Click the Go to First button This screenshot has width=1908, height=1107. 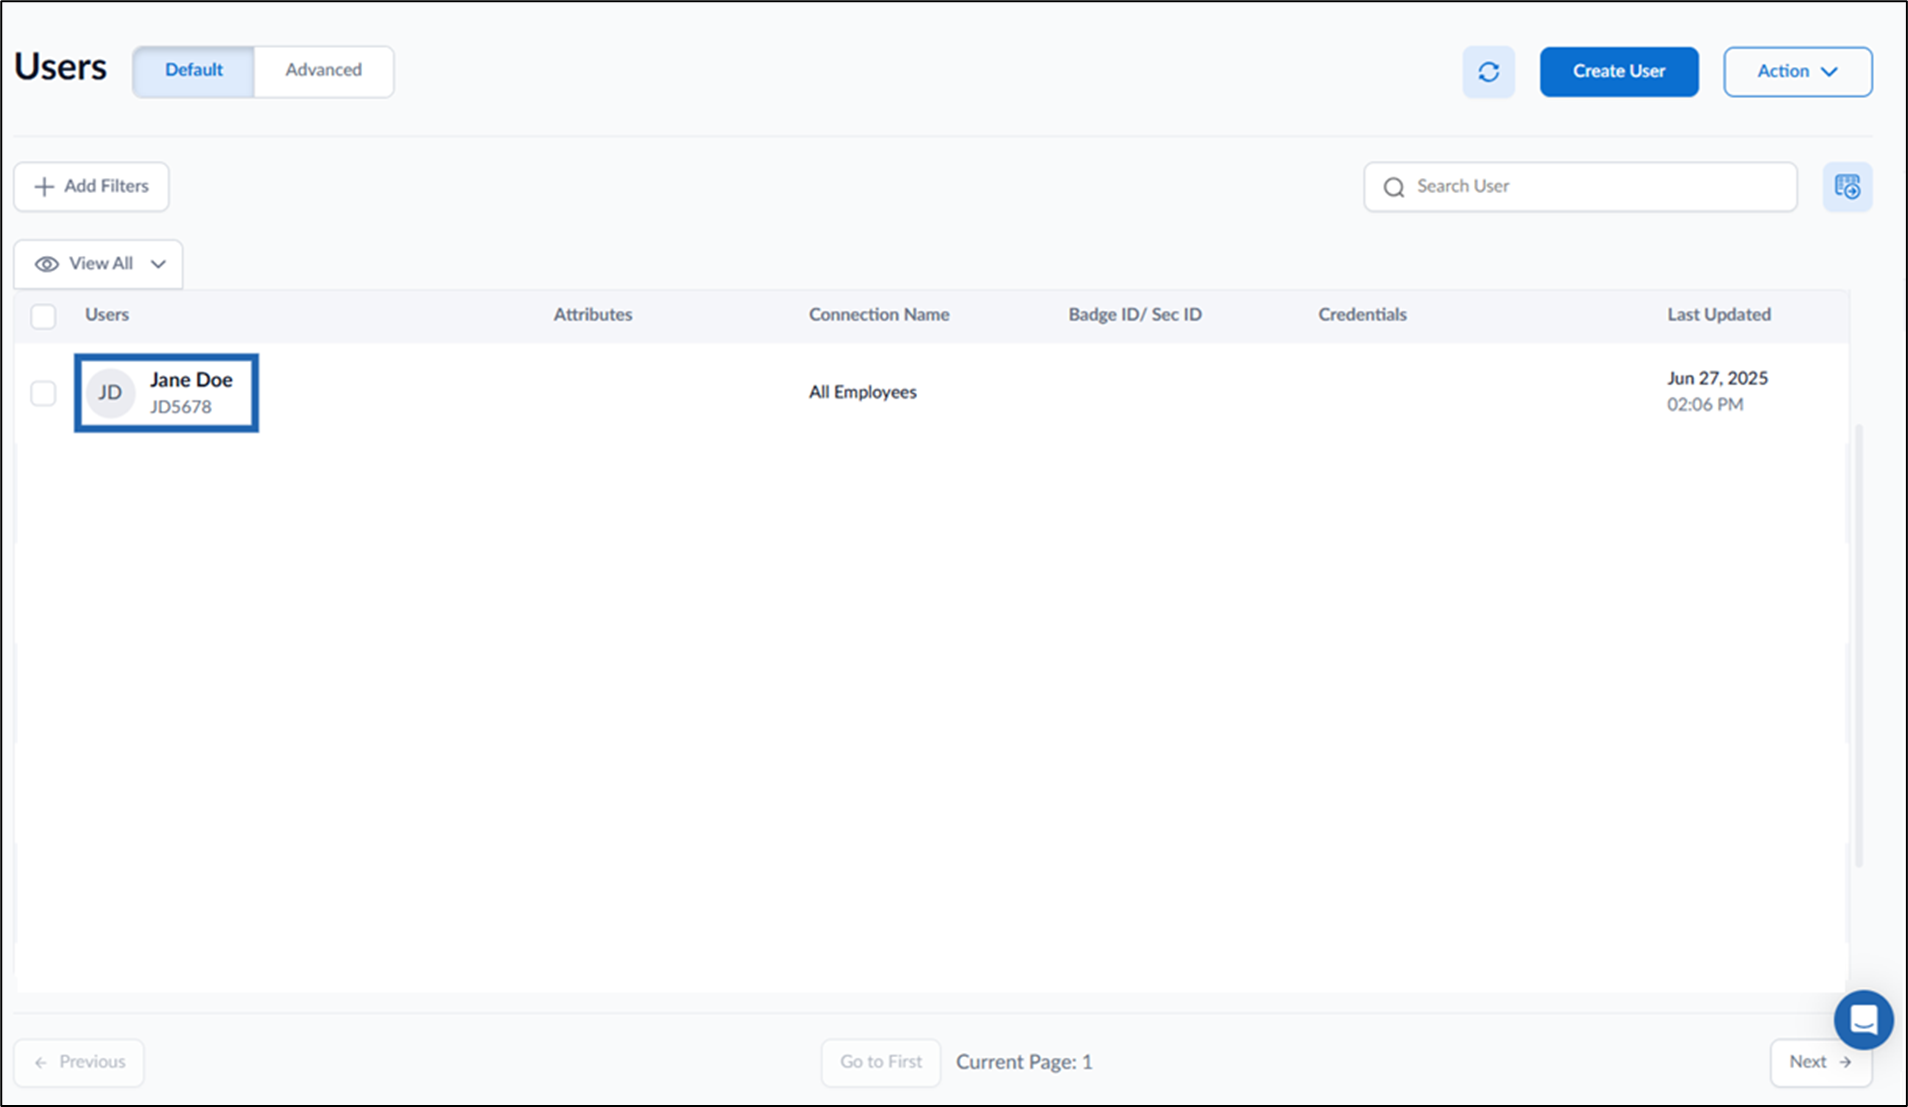[881, 1062]
